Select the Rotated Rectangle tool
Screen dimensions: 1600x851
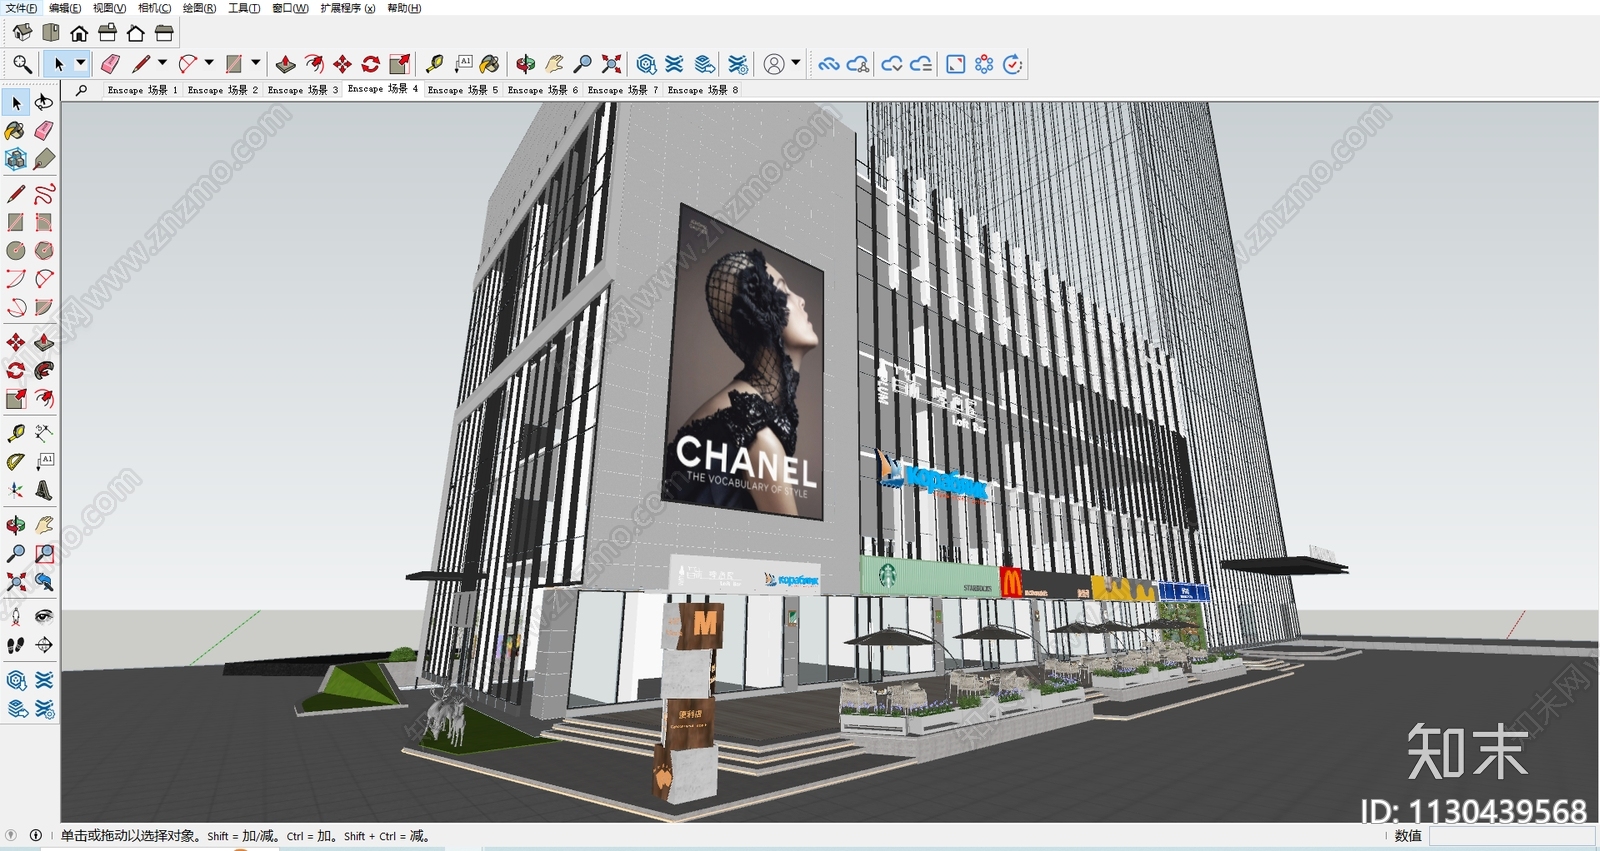[44, 222]
